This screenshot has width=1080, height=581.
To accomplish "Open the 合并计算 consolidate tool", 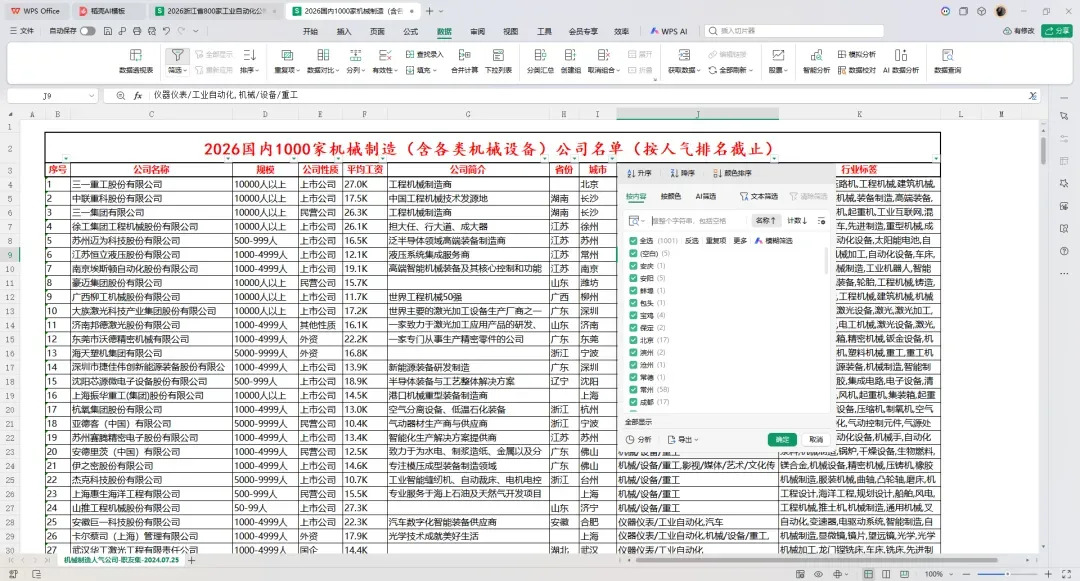I will click(464, 61).
